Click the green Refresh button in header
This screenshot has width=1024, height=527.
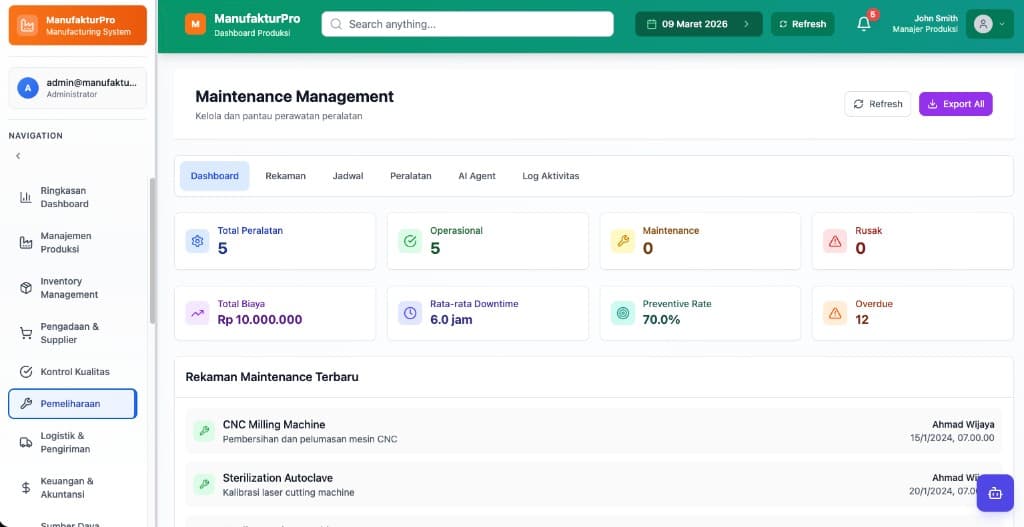(802, 24)
